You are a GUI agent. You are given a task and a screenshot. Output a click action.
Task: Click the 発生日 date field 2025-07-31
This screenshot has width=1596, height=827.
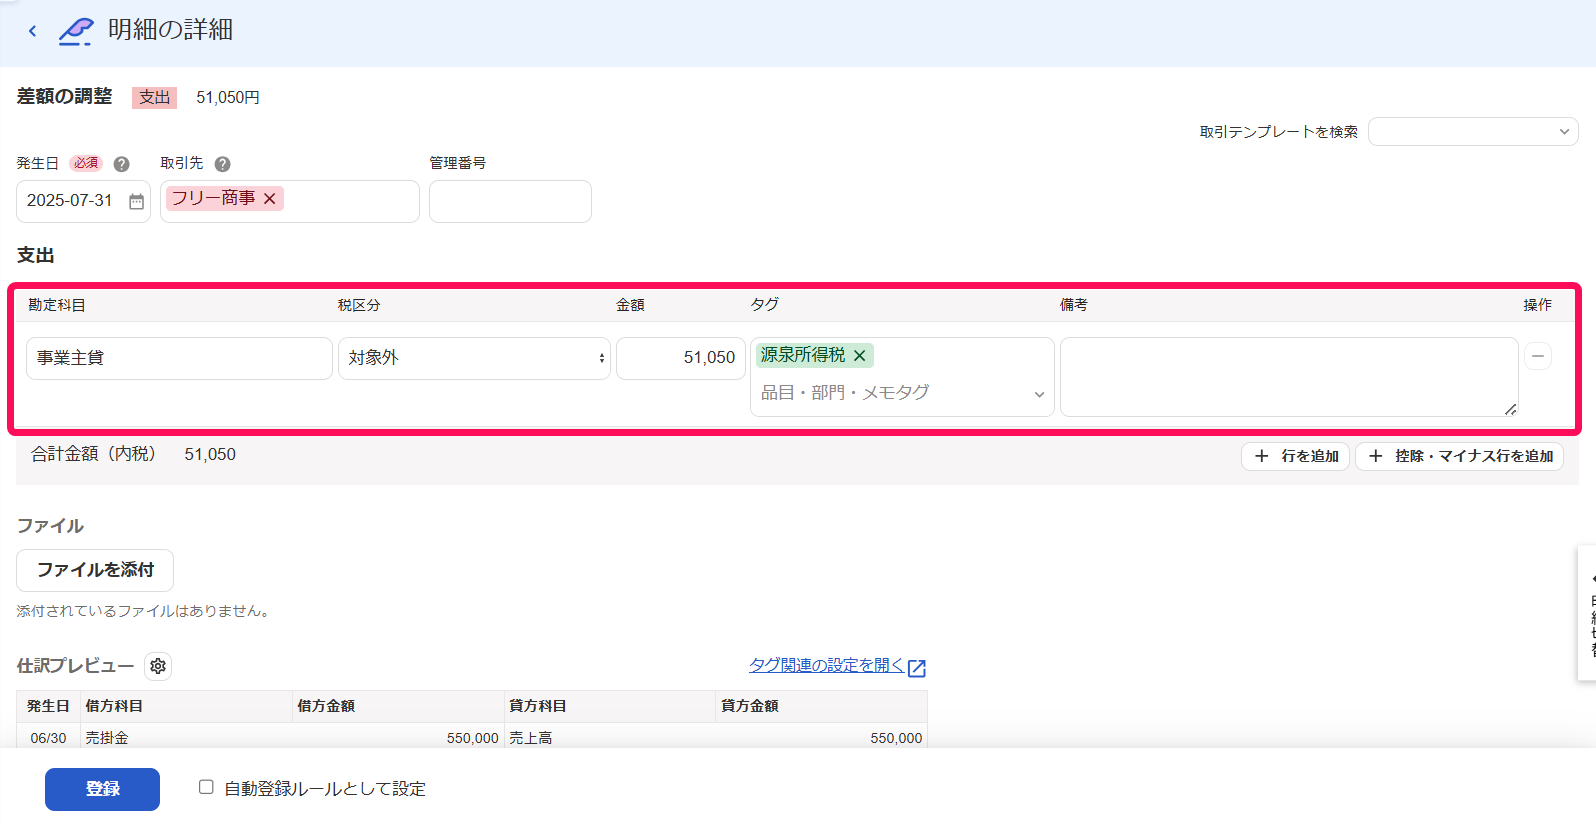tap(83, 201)
